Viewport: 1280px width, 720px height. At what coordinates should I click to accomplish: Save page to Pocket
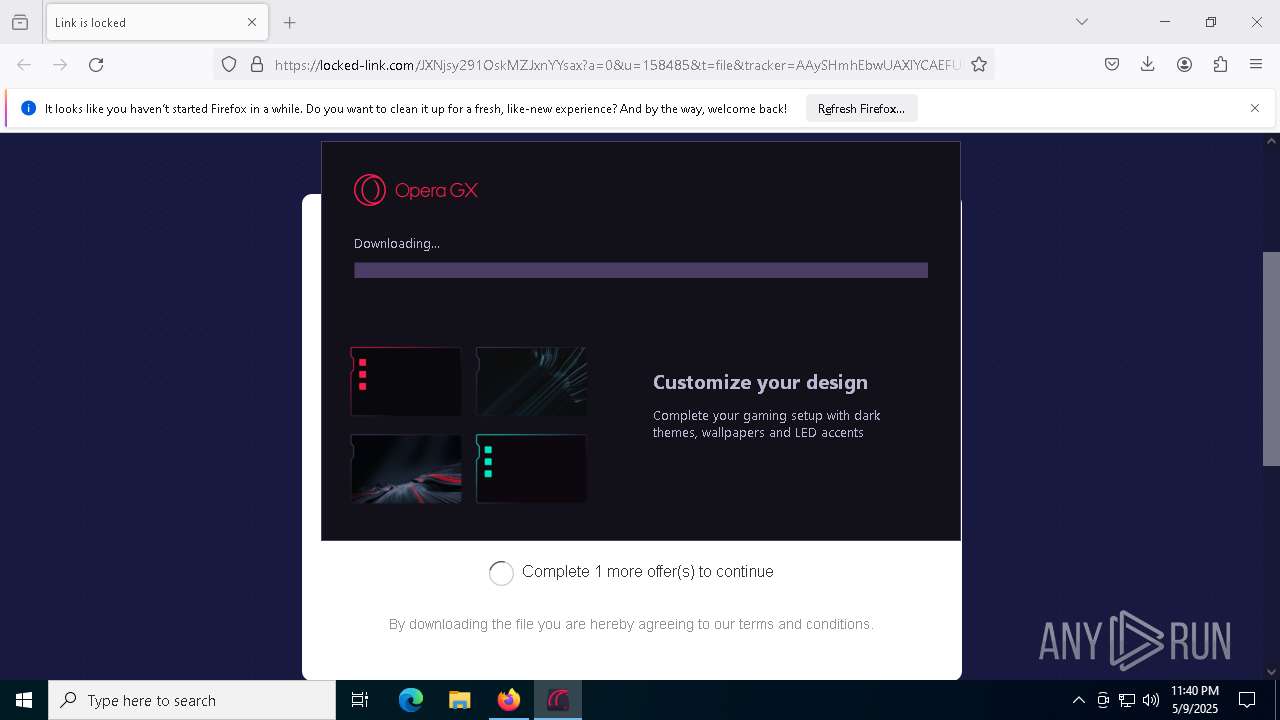pyautogui.click(x=1112, y=65)
